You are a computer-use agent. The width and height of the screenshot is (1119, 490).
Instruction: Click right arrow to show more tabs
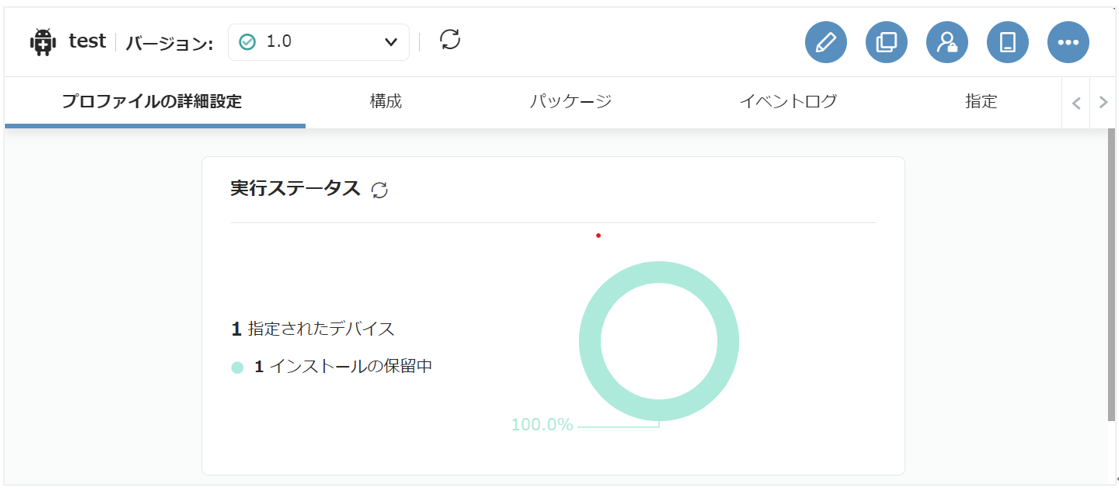pyautogui.click(x=1103, y=103)
